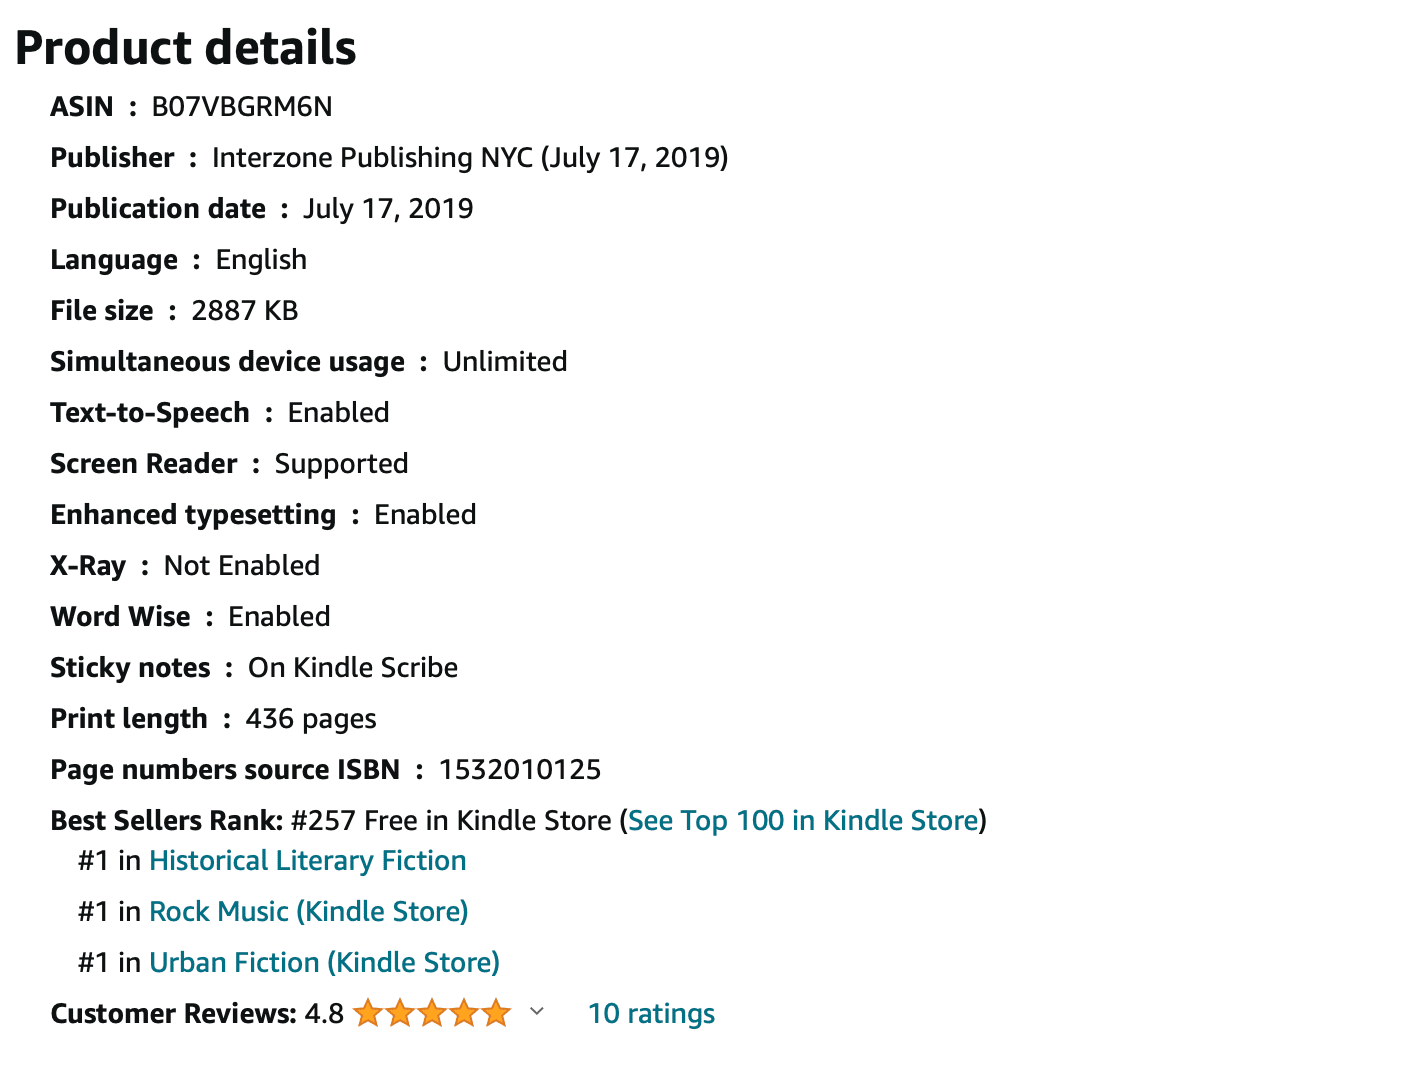Click the ASIN value B07VBGRM6N
Image resolution: width=1406 pixels, height=1084 pixels.
pos(242,106)
